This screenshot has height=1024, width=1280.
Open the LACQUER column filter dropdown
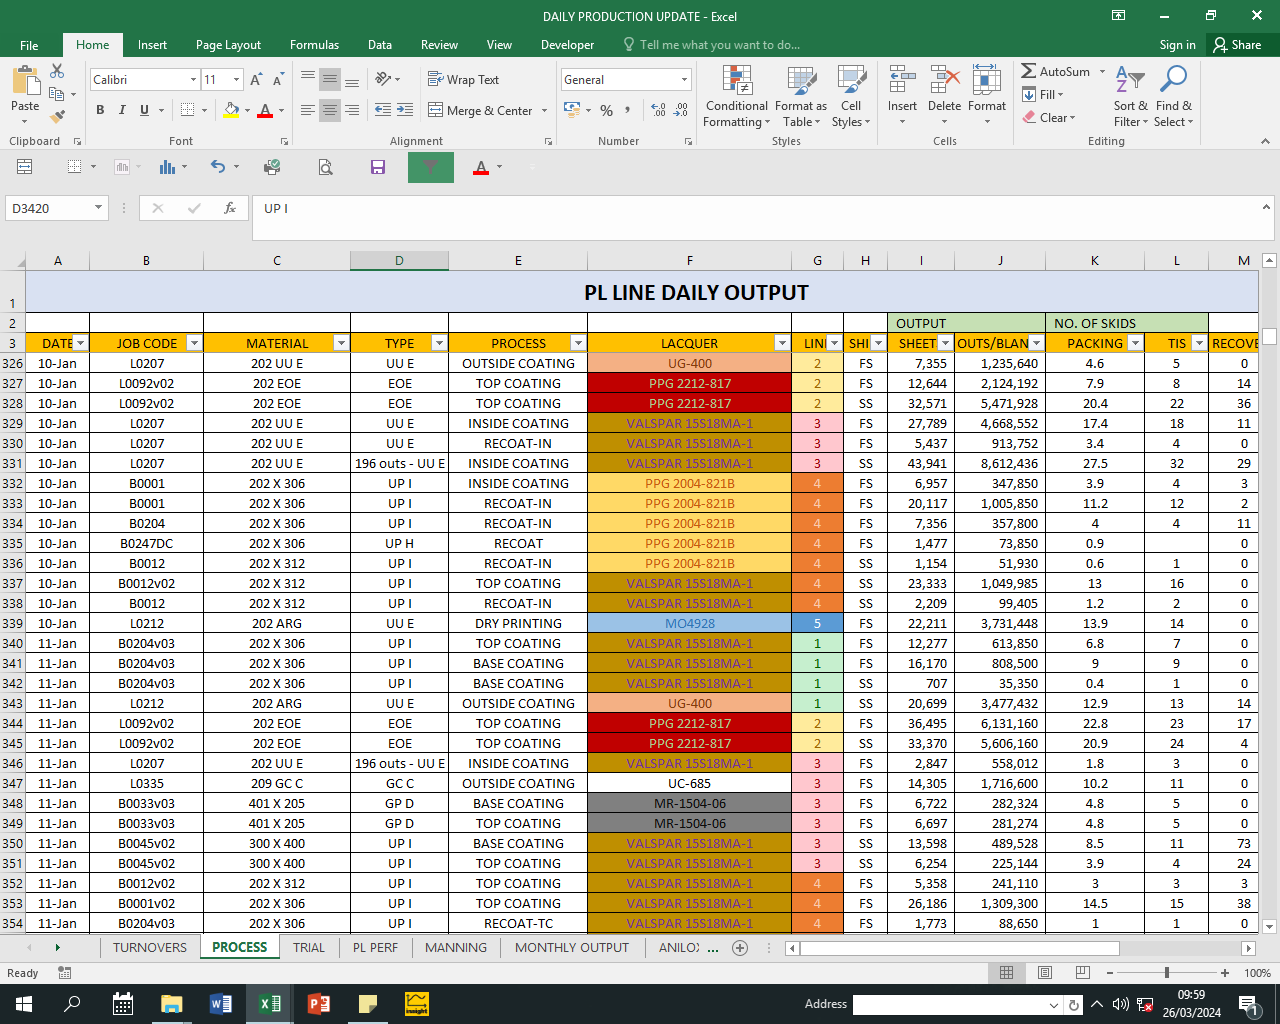pos(782,343)
